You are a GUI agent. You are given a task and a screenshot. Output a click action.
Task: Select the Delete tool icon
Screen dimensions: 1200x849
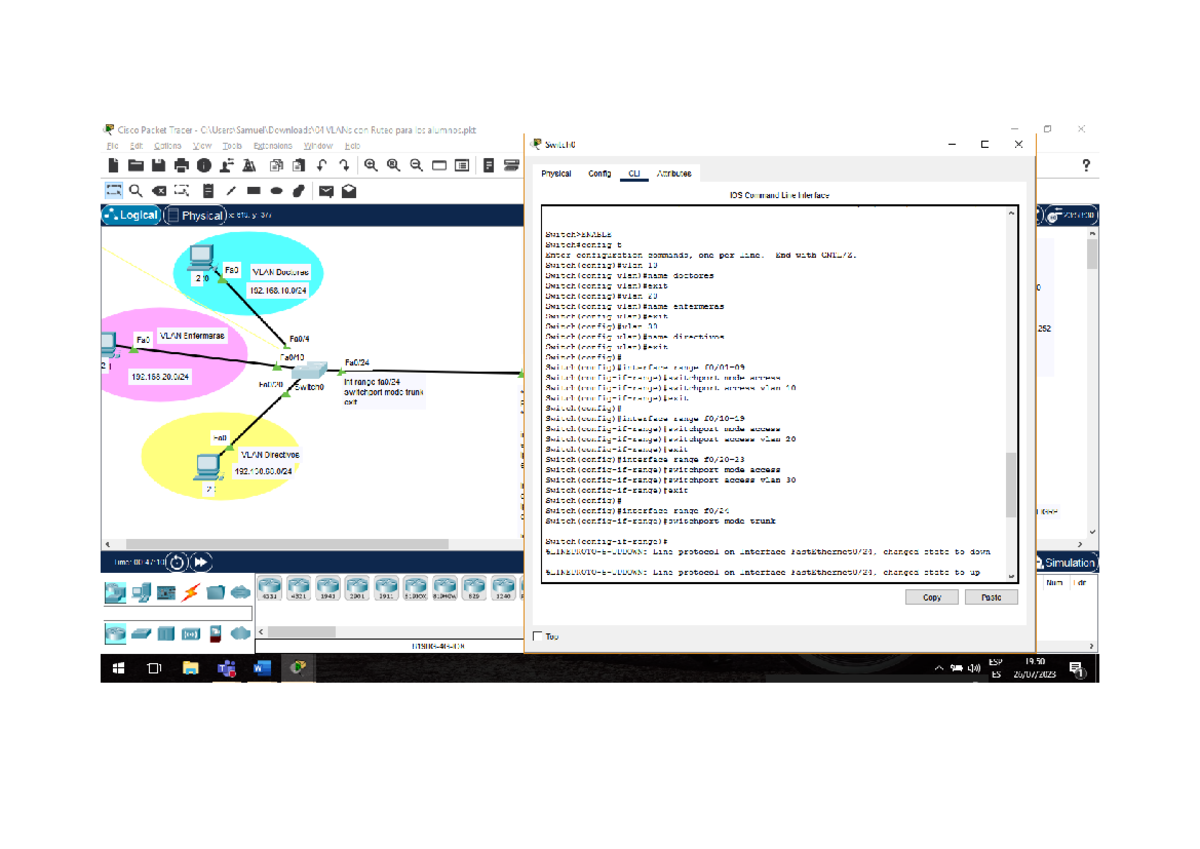coord(158,191)
